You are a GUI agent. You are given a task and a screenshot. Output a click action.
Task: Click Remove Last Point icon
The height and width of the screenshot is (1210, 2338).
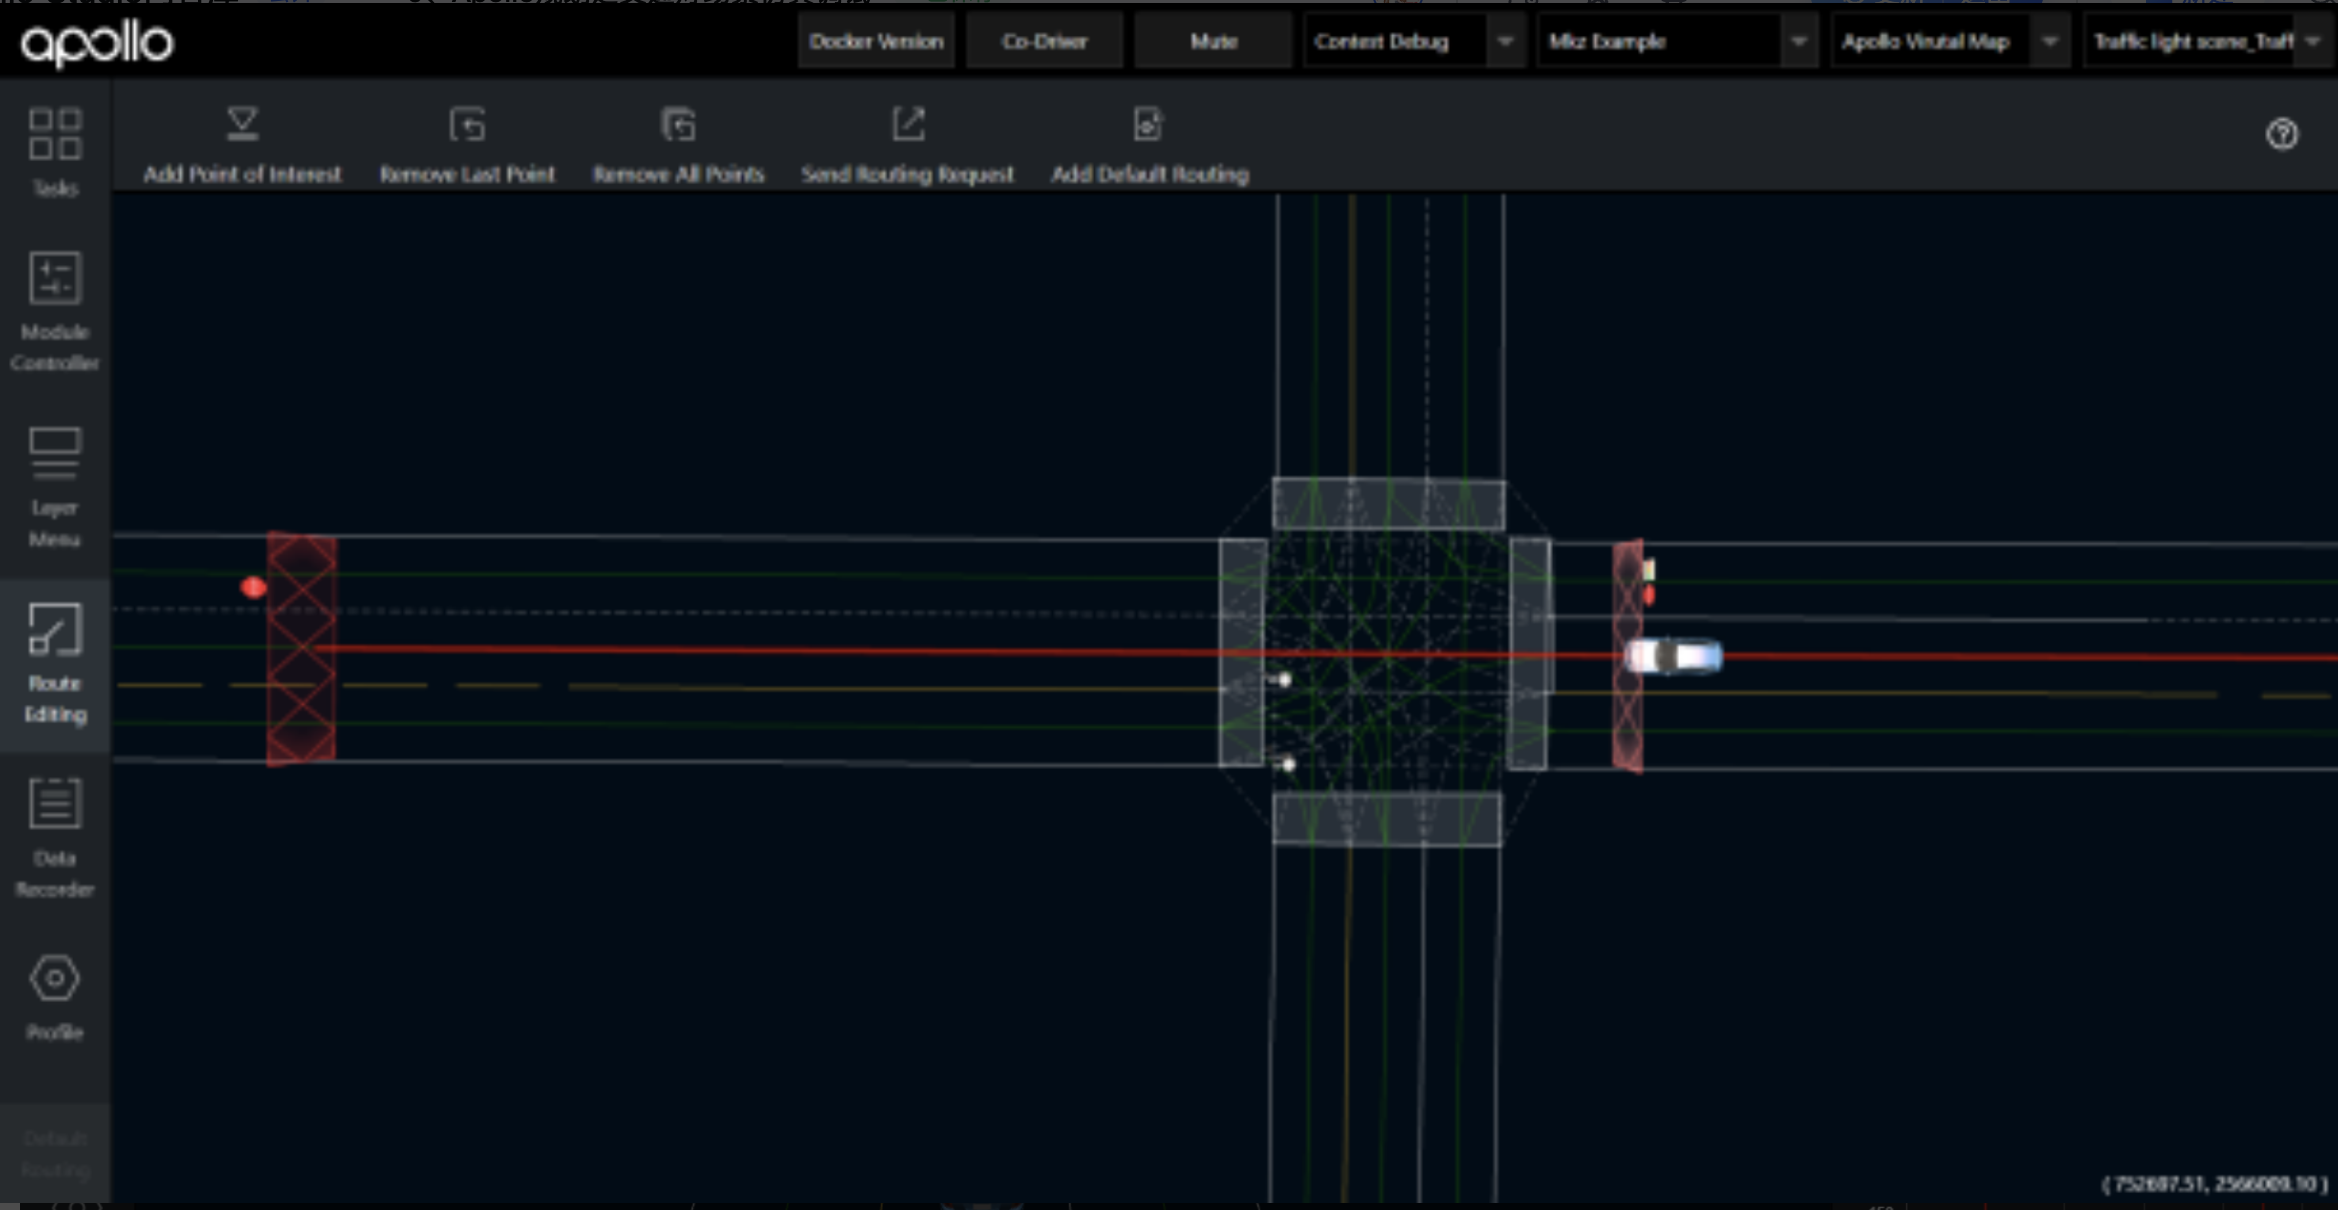pyautogui.click(x=467, y=126)
